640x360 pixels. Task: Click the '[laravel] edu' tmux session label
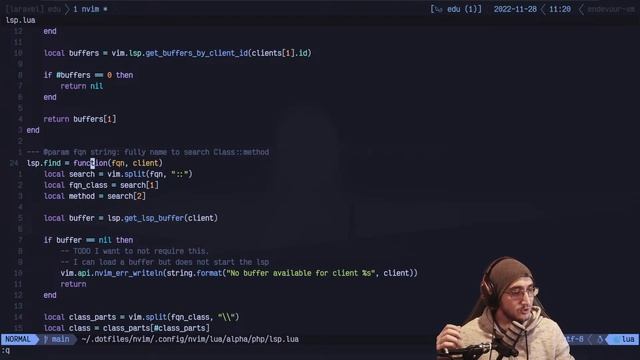[33, 9]
